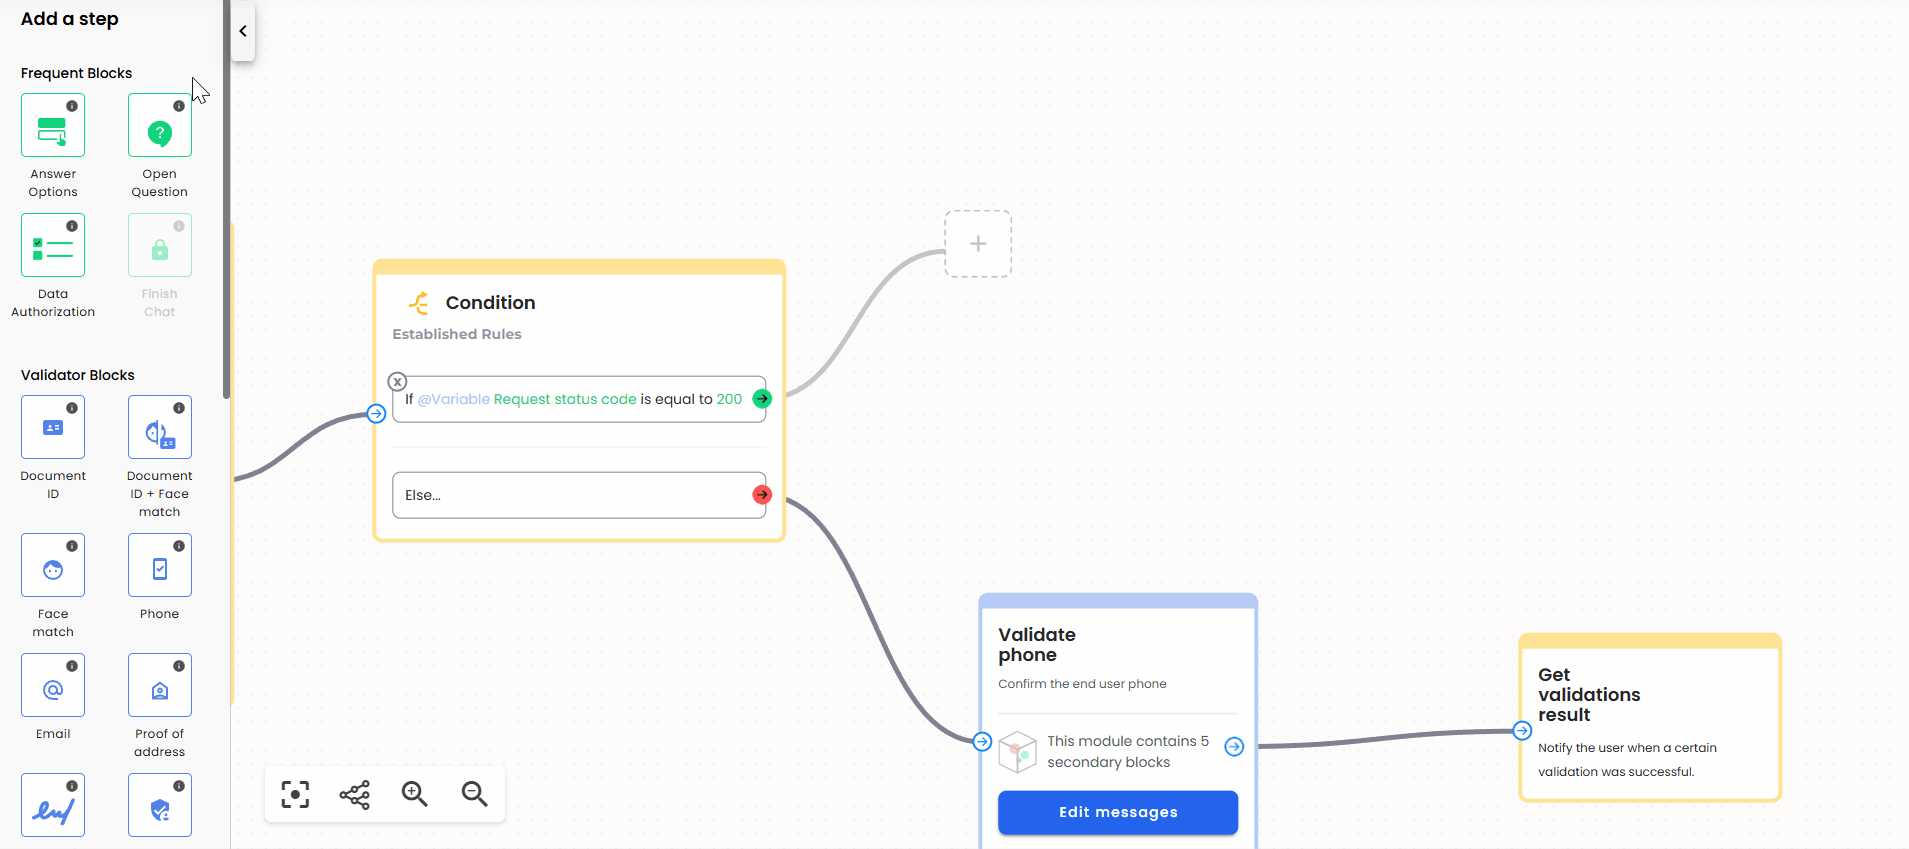The height and width of the screenshot is (849, 1909).
Task: Collapse the Add a step sidebar
Action: pos(243,31)
